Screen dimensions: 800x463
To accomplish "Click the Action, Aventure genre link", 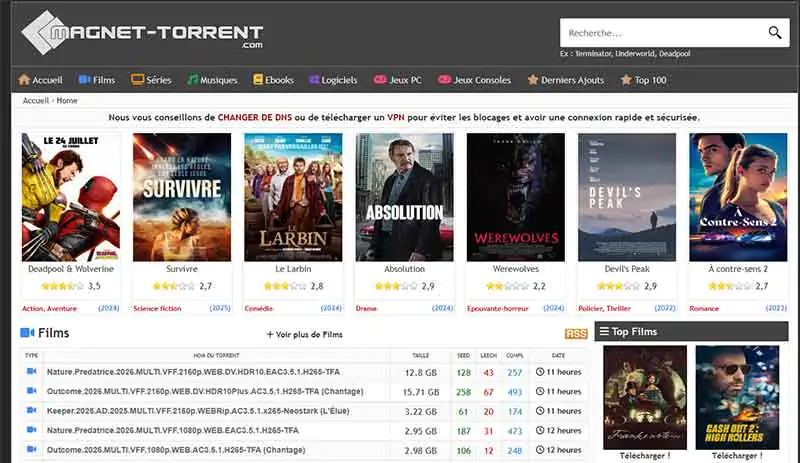I will click(49, 308).
